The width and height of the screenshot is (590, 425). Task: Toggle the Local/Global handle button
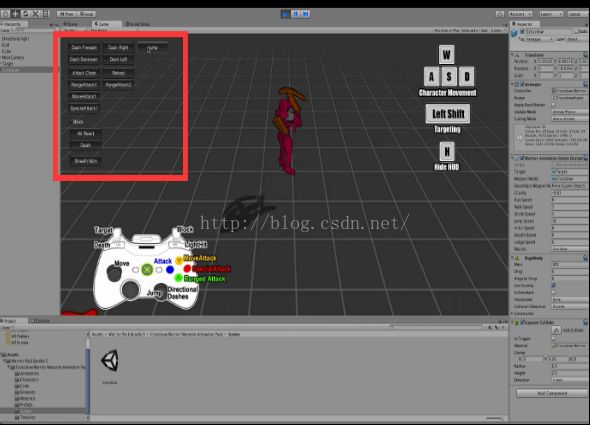pos(86,14)
